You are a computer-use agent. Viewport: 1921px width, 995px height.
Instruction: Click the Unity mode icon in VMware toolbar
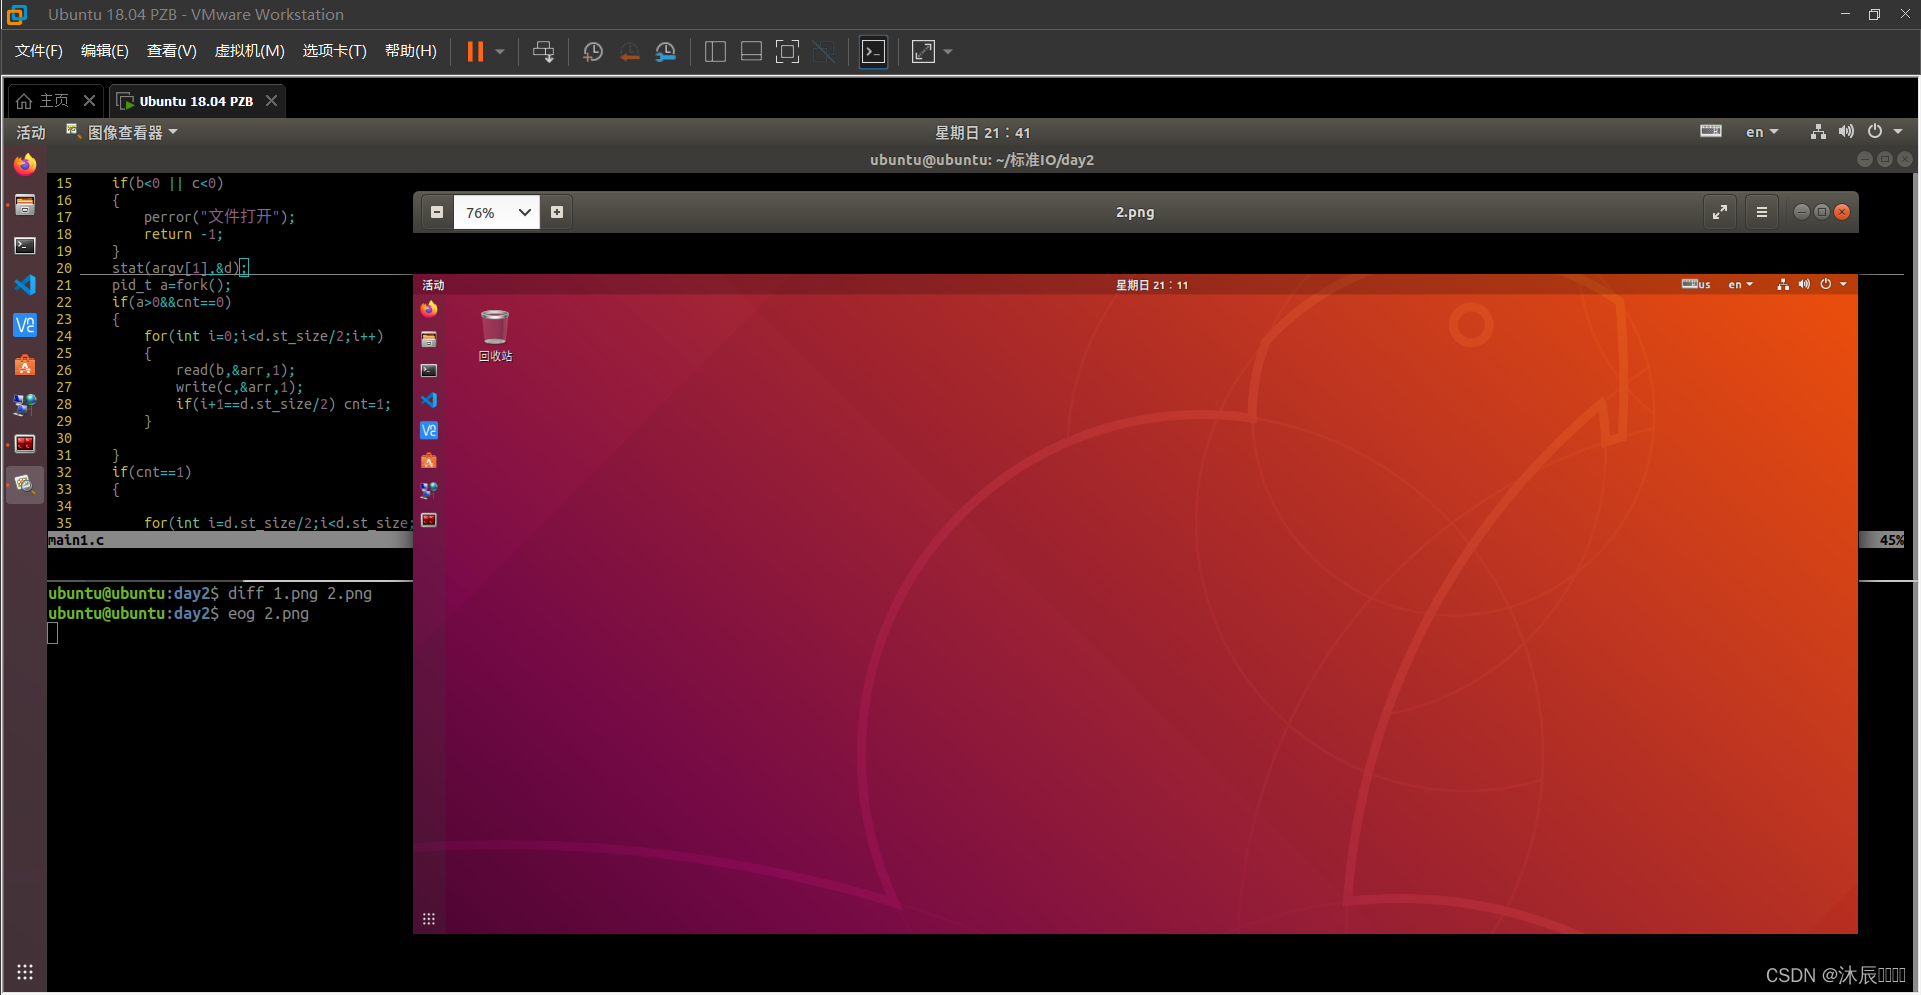tap(824, 52)
